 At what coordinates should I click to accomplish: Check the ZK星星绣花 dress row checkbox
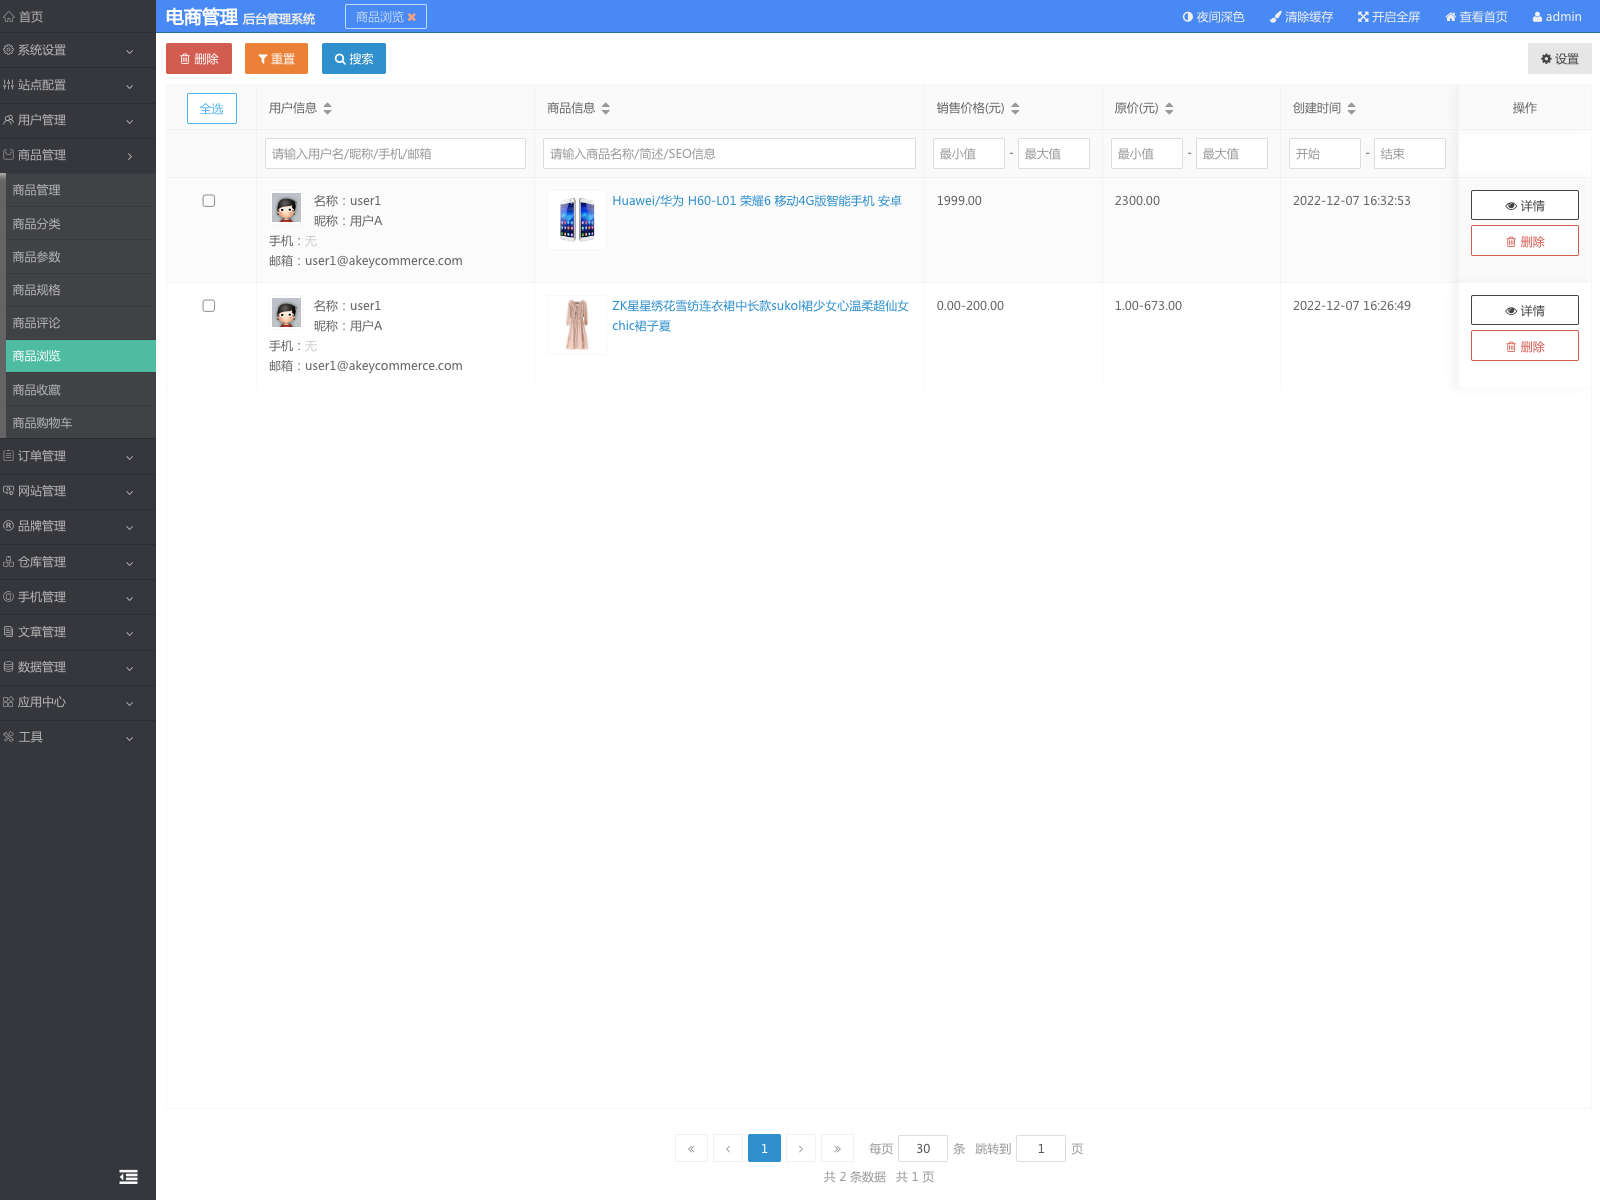coord(209,306)
